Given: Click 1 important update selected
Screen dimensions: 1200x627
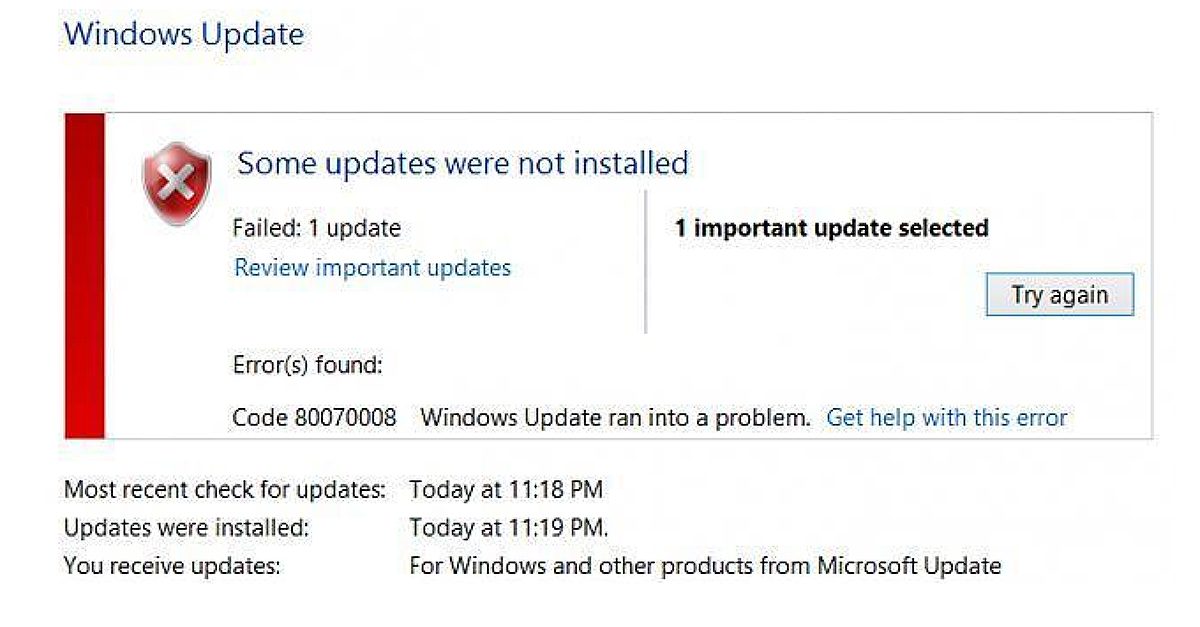Looking at the screenshot, I should pyautogui.click(x=831, y=228).
